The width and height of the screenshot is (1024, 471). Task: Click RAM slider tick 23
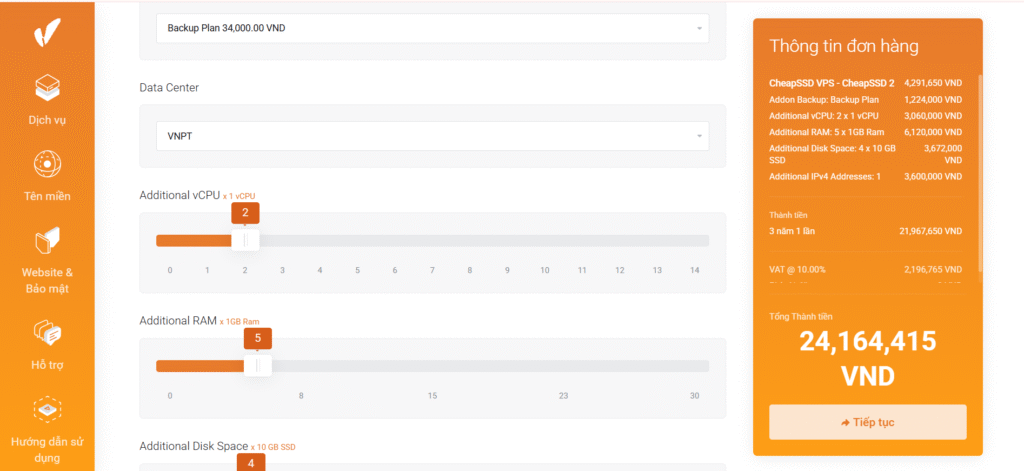pos(563,366)
